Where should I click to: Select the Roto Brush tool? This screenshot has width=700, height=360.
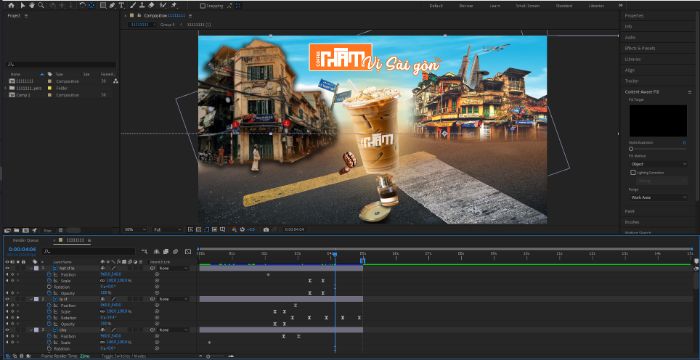163,5
